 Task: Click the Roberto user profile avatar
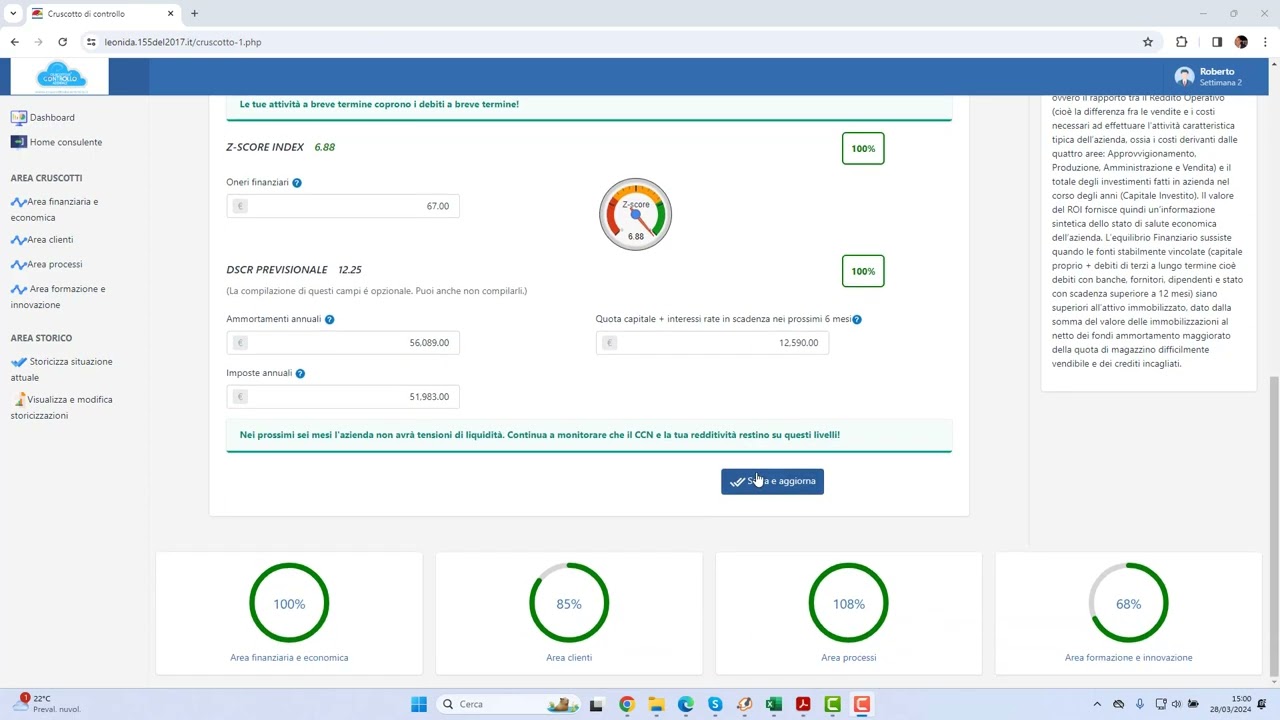(x=1184, y=77)
